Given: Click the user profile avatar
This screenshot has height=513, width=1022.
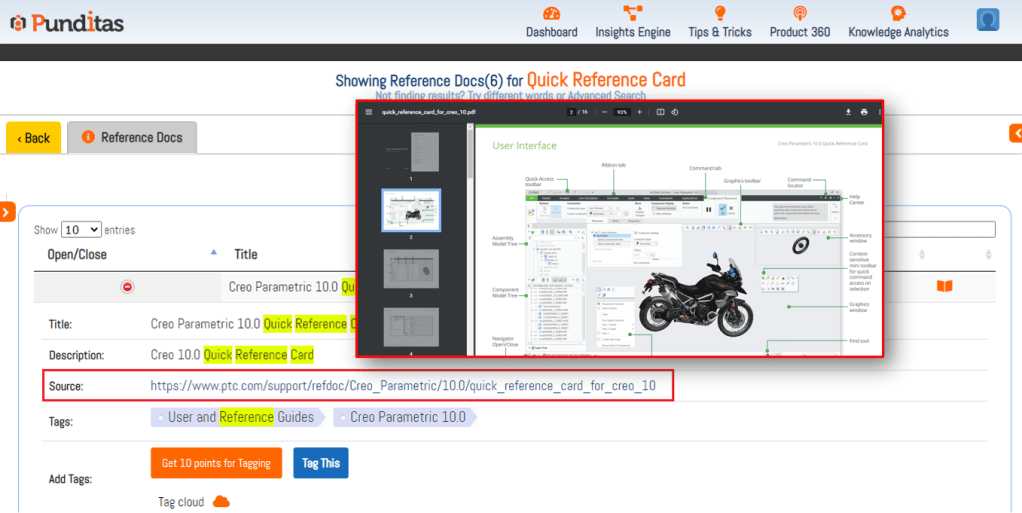Looking at the screenshot, I should 988,20.
